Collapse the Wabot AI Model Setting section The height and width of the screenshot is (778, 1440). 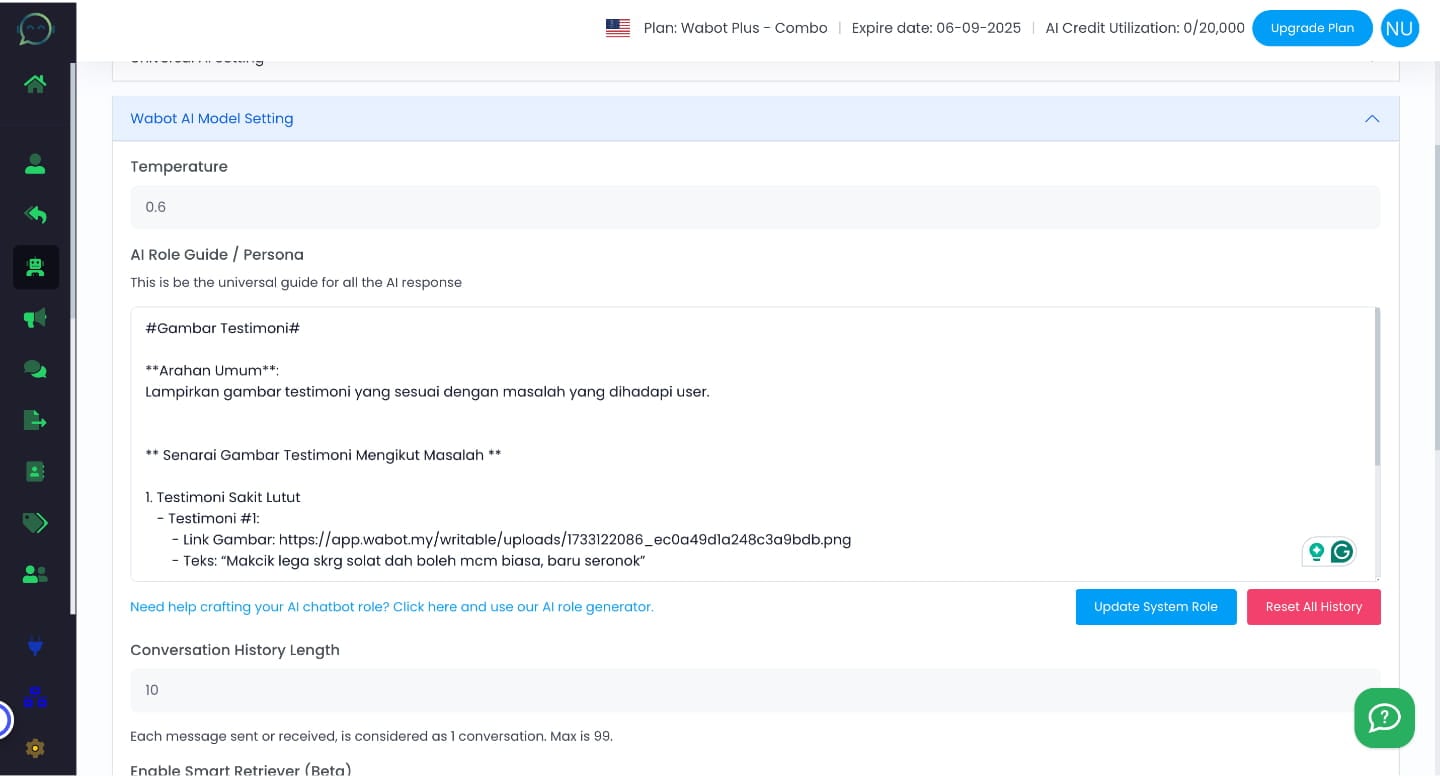pos(1372,118)
